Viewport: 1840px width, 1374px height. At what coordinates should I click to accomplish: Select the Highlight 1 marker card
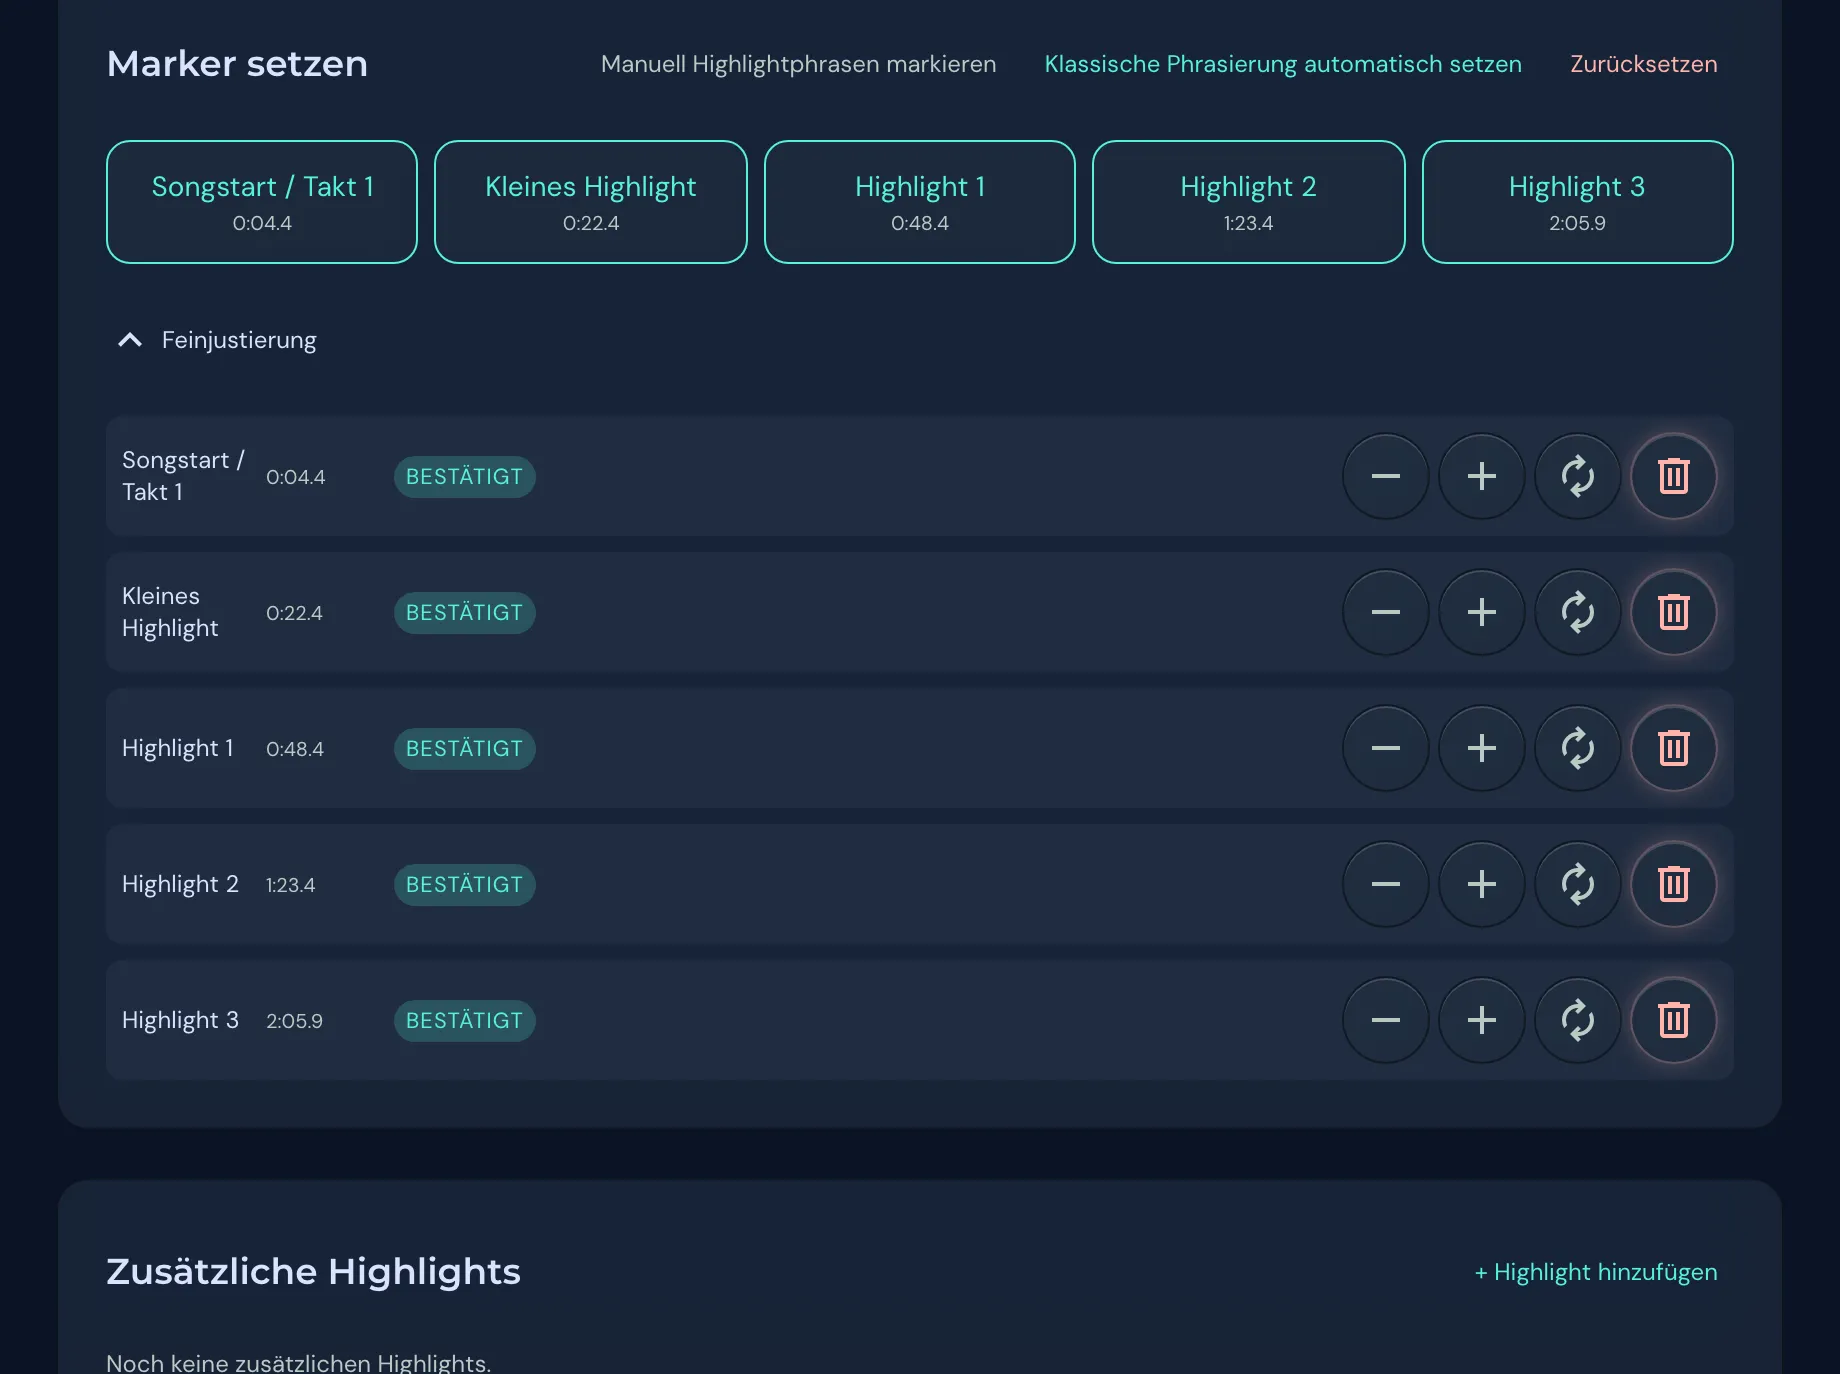pos(920,202)
